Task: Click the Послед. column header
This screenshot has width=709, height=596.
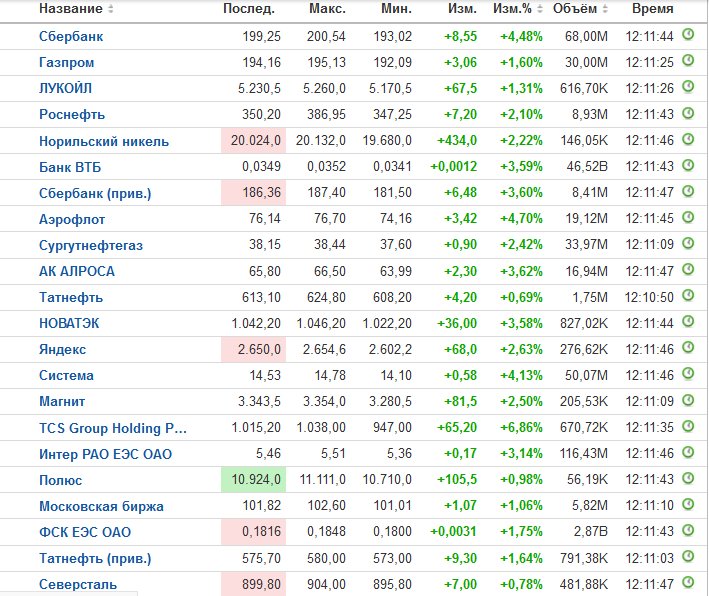Action: pos(249,9)
